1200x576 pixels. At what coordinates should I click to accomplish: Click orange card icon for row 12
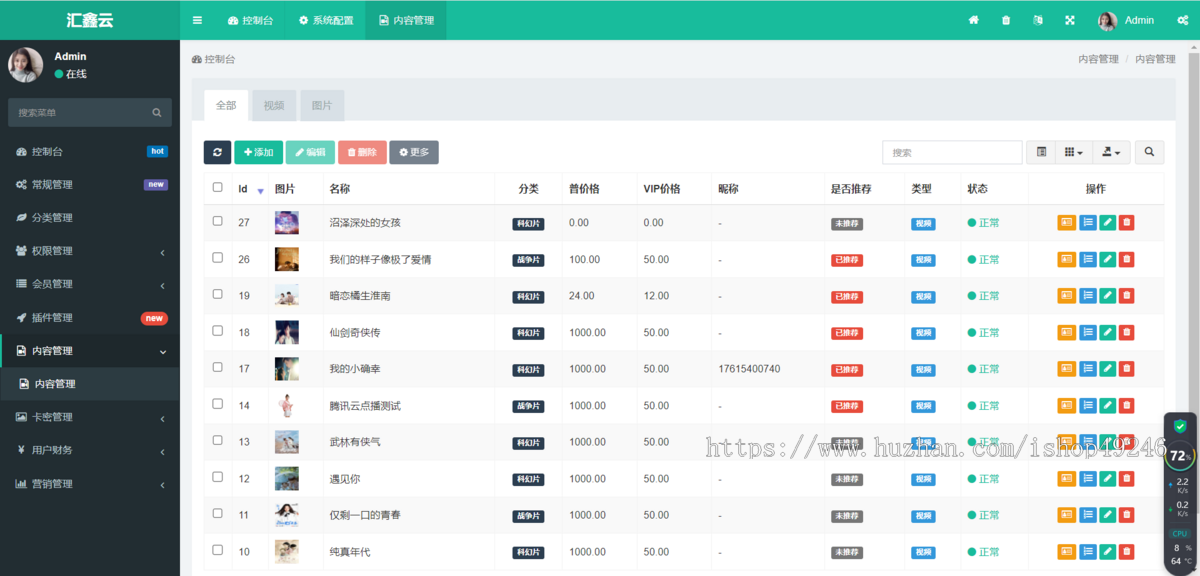[x=1067, y=478]
